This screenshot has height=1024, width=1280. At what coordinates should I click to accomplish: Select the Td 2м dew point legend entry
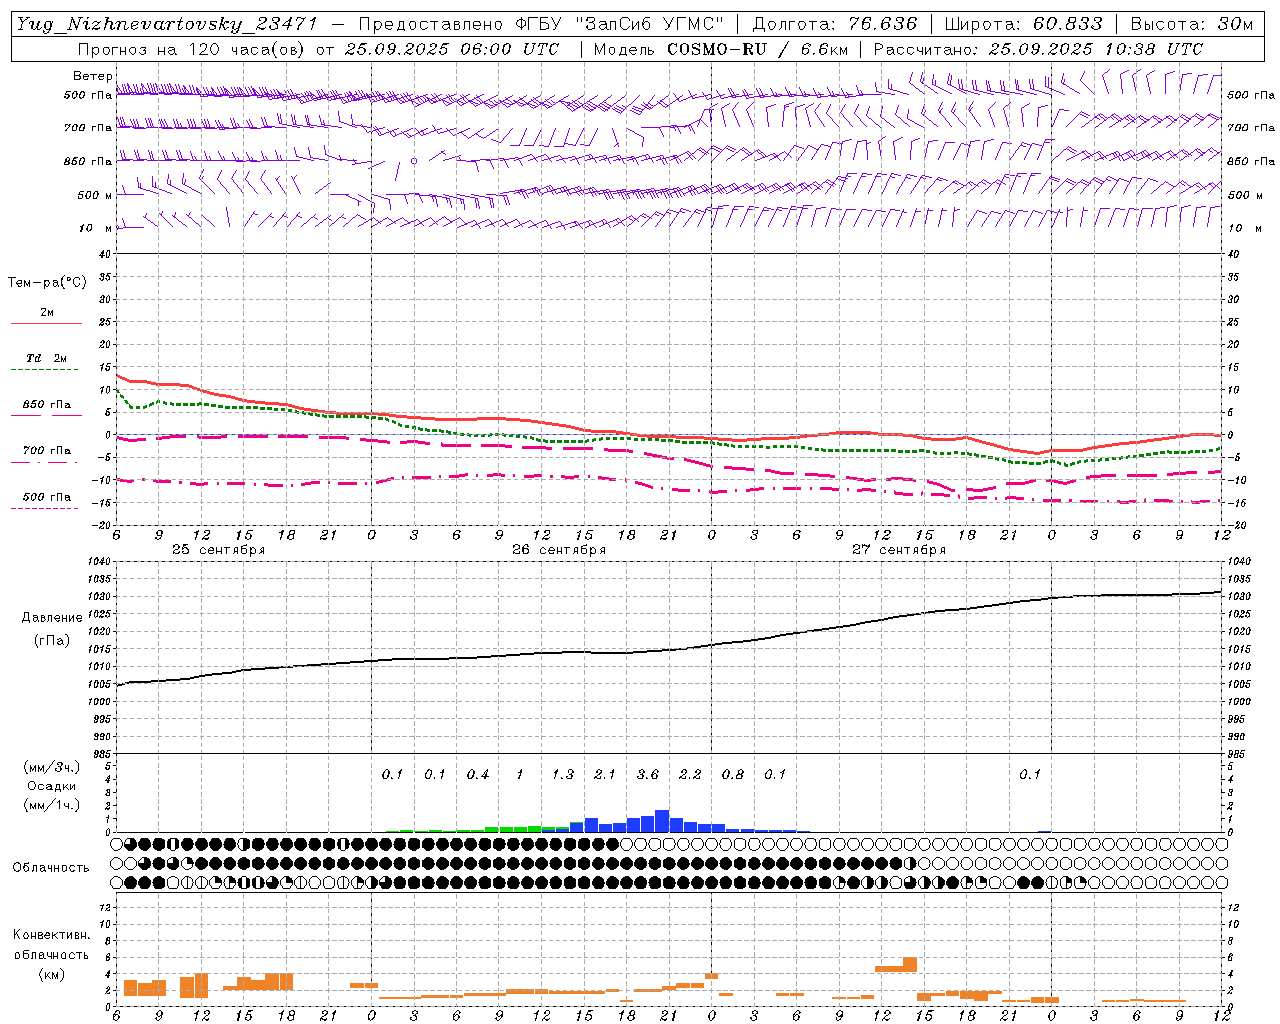point(47,358)
